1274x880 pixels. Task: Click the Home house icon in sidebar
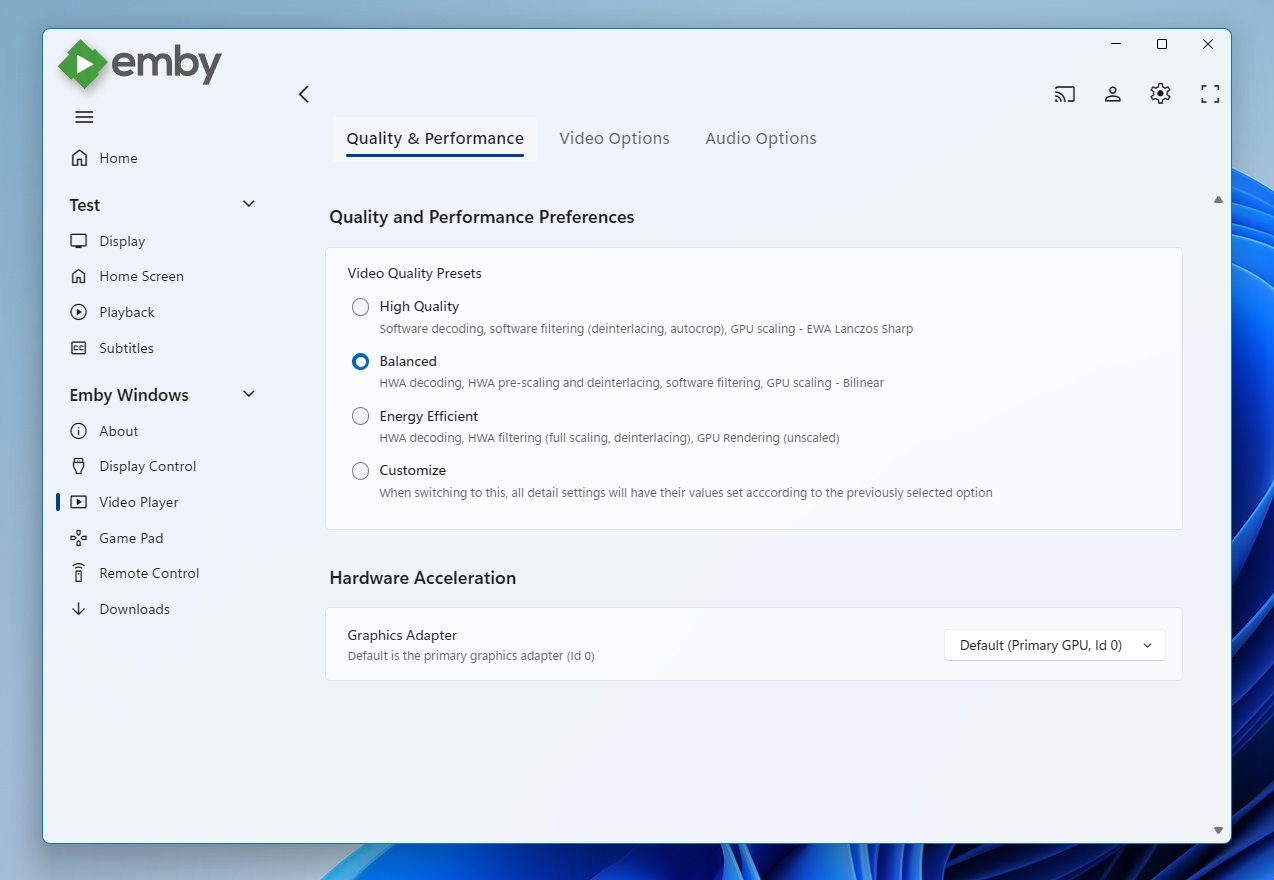[79, 158]
